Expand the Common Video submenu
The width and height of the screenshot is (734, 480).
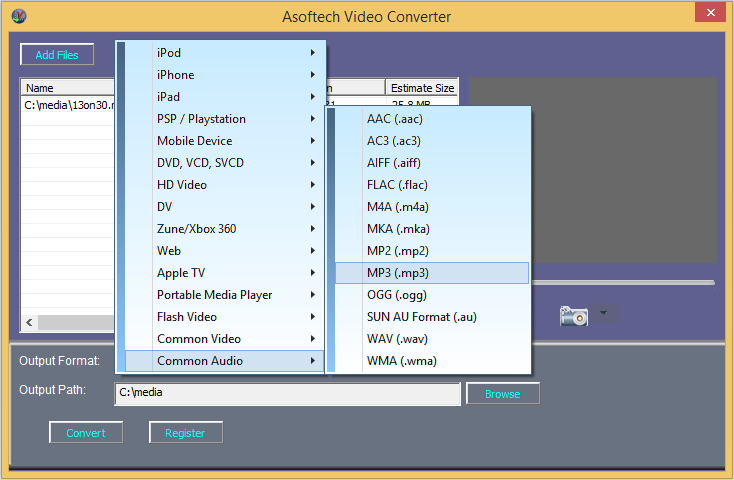(225, 339)
